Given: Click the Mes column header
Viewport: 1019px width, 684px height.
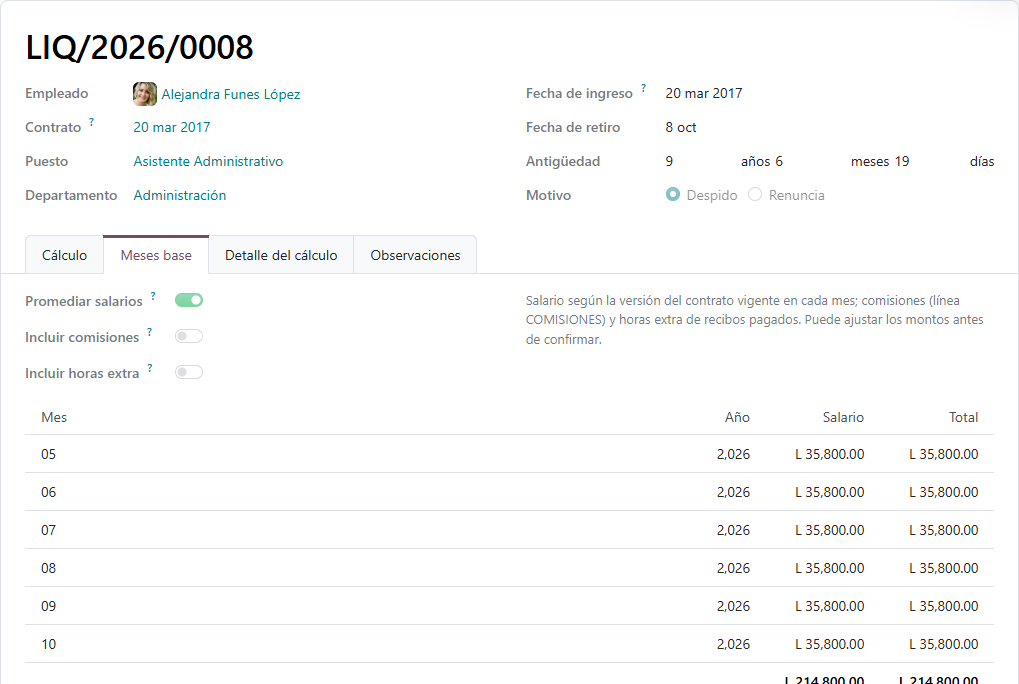Looking at the screenshot, I should coord(54,418).
